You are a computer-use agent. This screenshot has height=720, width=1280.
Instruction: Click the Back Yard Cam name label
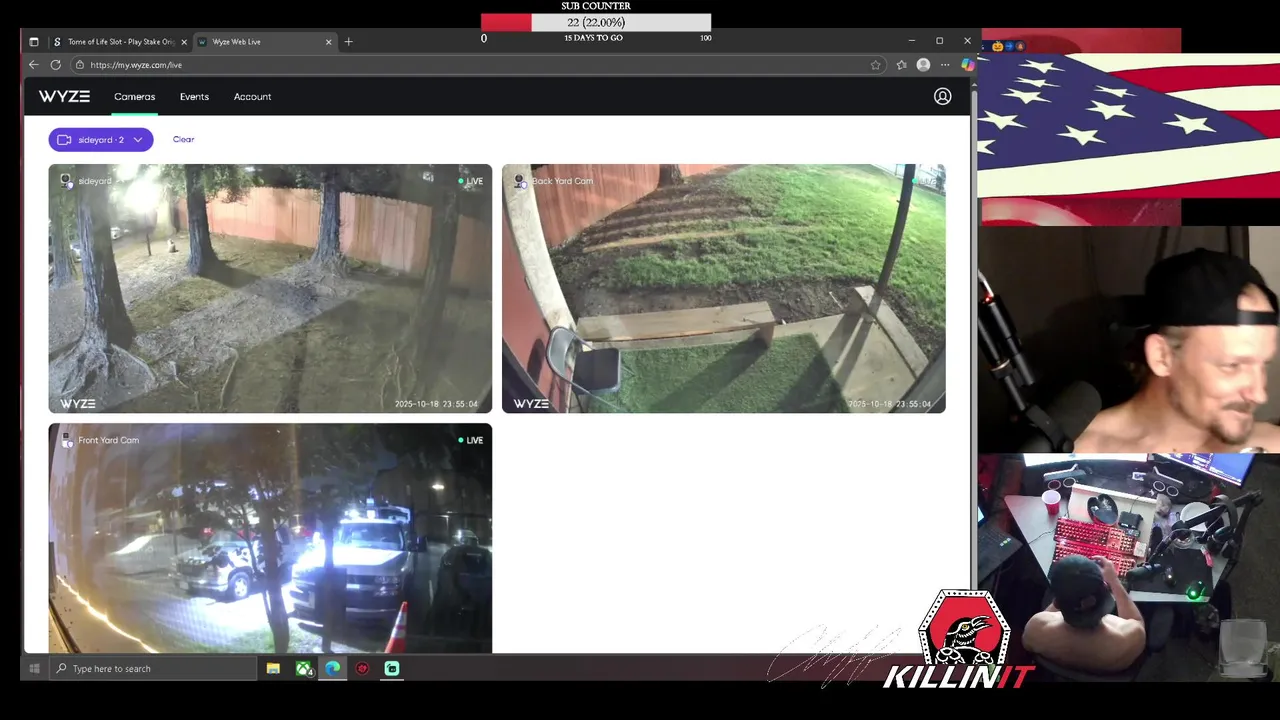[562, 181]
